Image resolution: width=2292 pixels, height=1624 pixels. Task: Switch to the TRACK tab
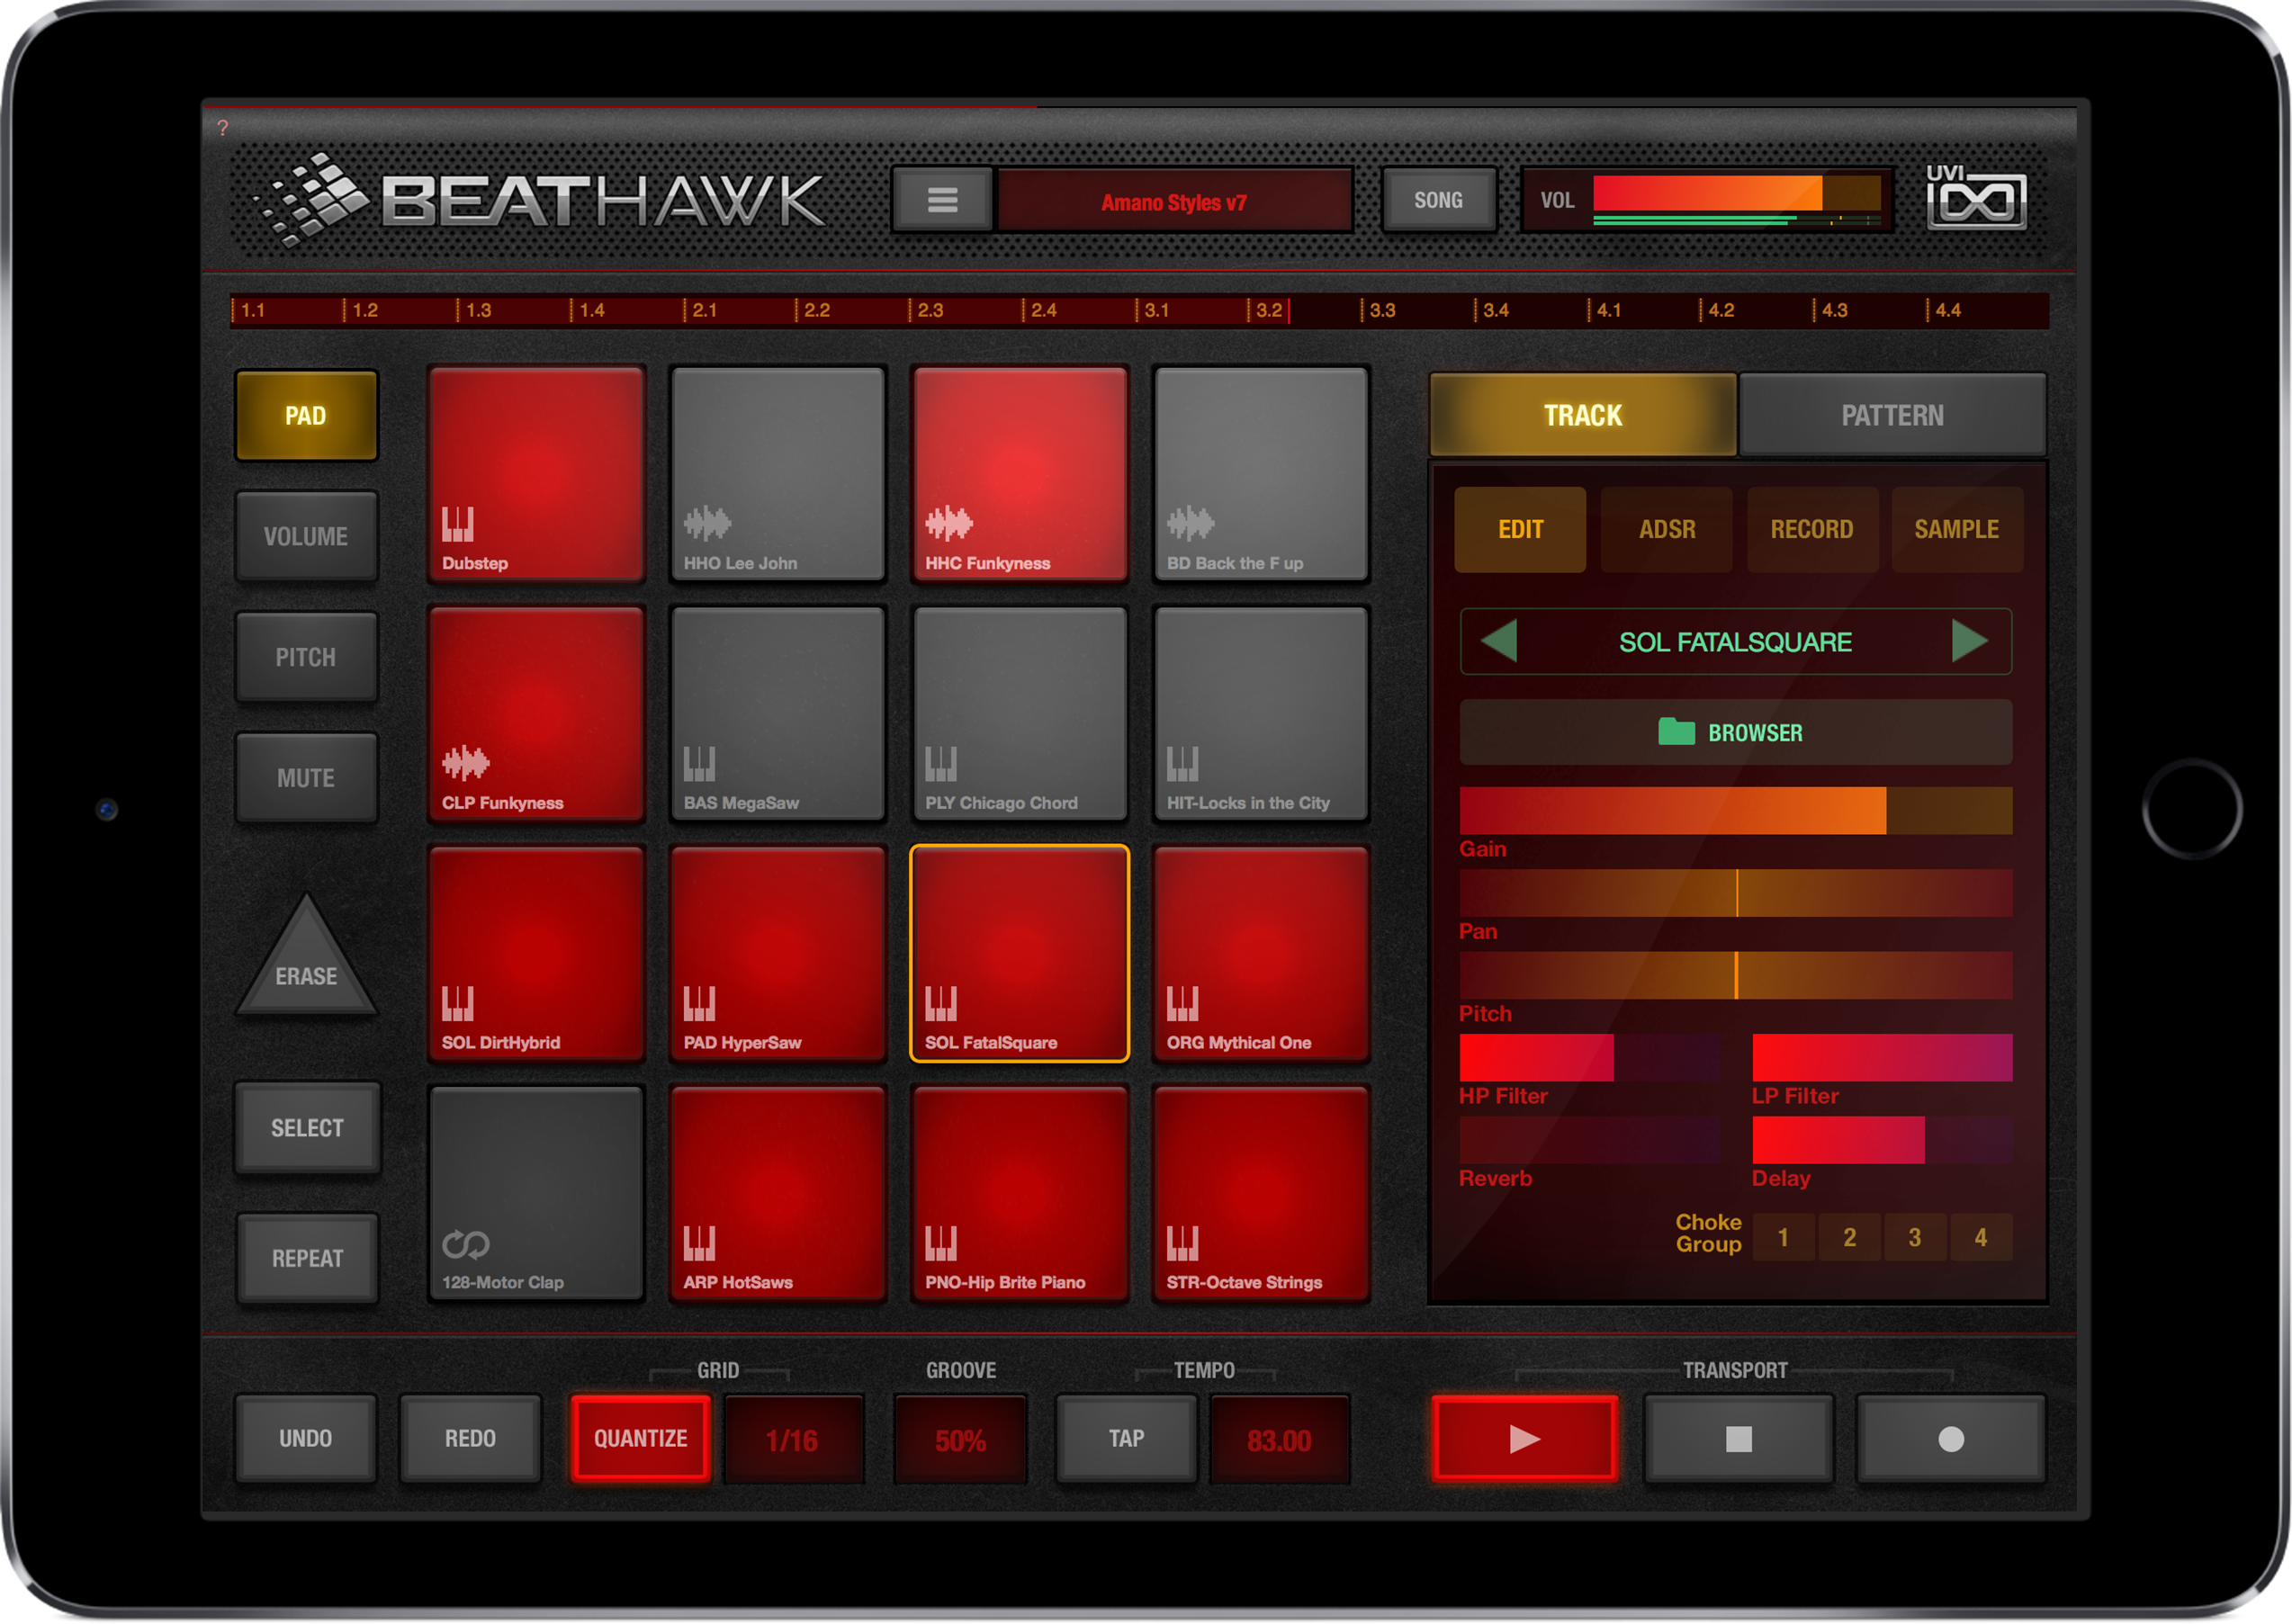(x=1583, y=415)
